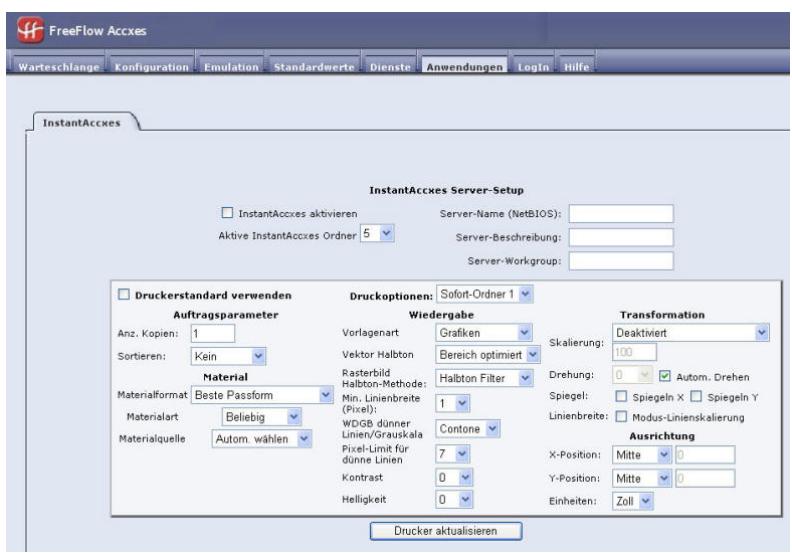Open the Hilfe tab
792x553 pixels.
point(576,67)
